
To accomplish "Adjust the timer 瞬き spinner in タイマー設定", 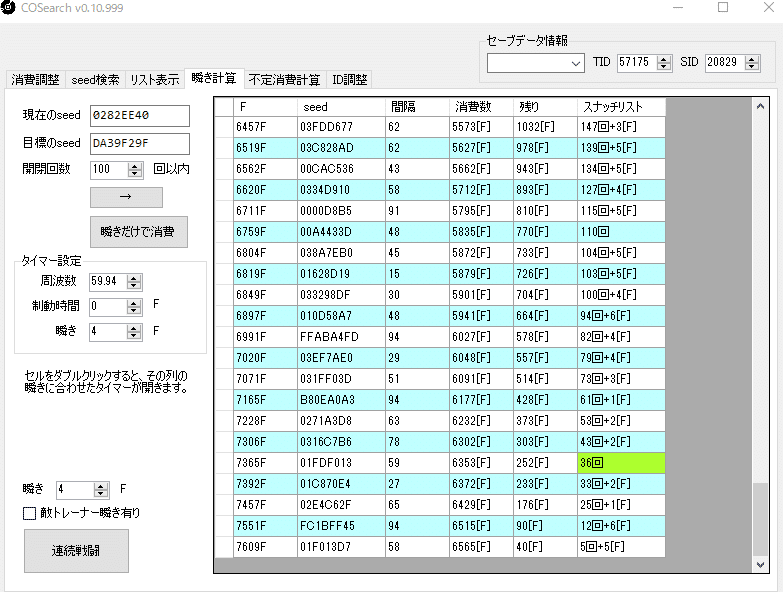I will [133, 332].
